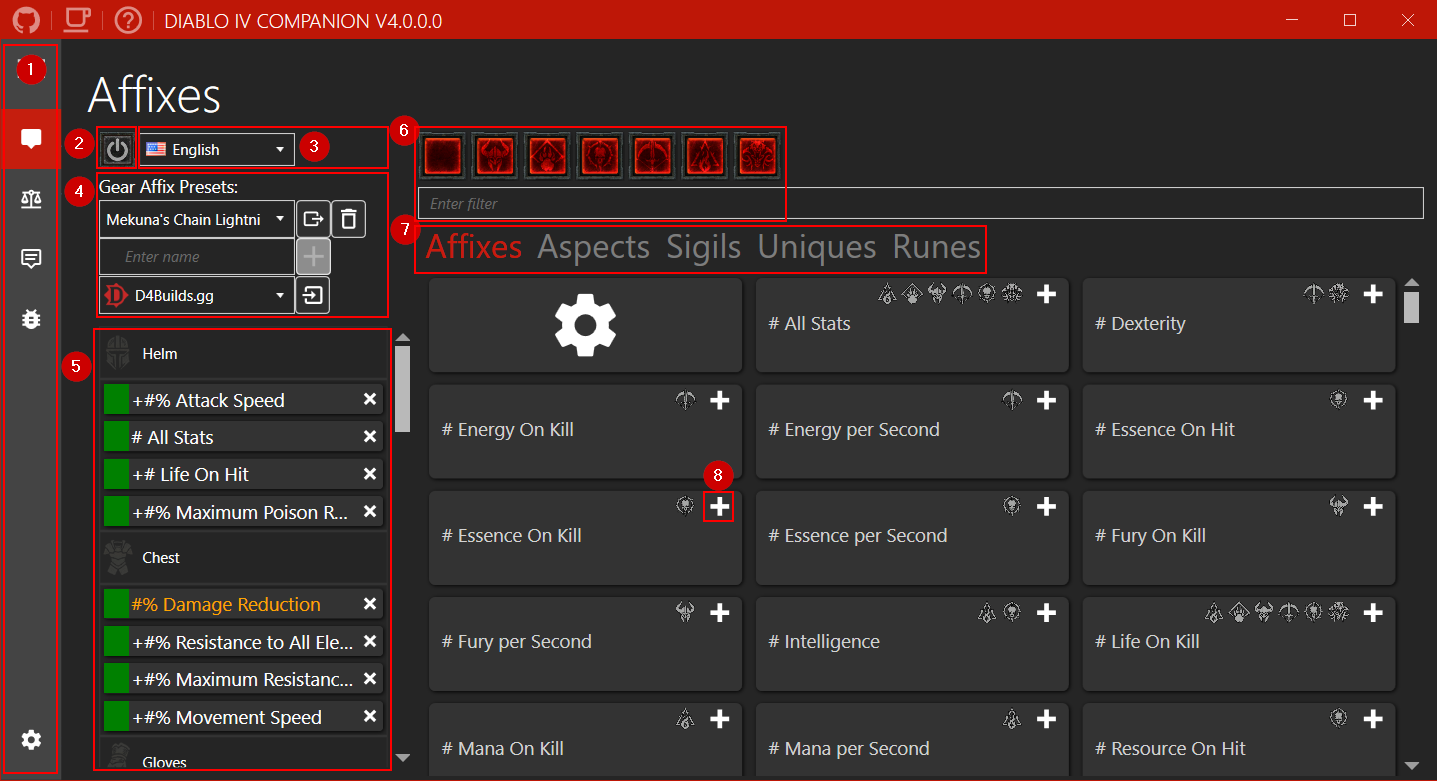Screen dimensions: 1437x781
Task: Import build from D4Builds.gg icon
Action: click(314, 296)
